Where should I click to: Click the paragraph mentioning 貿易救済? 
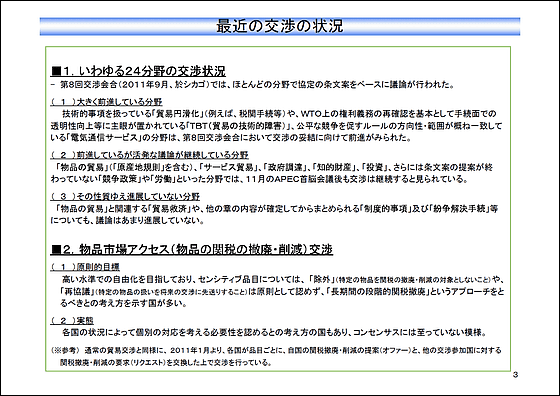click(x=274, y=214)
